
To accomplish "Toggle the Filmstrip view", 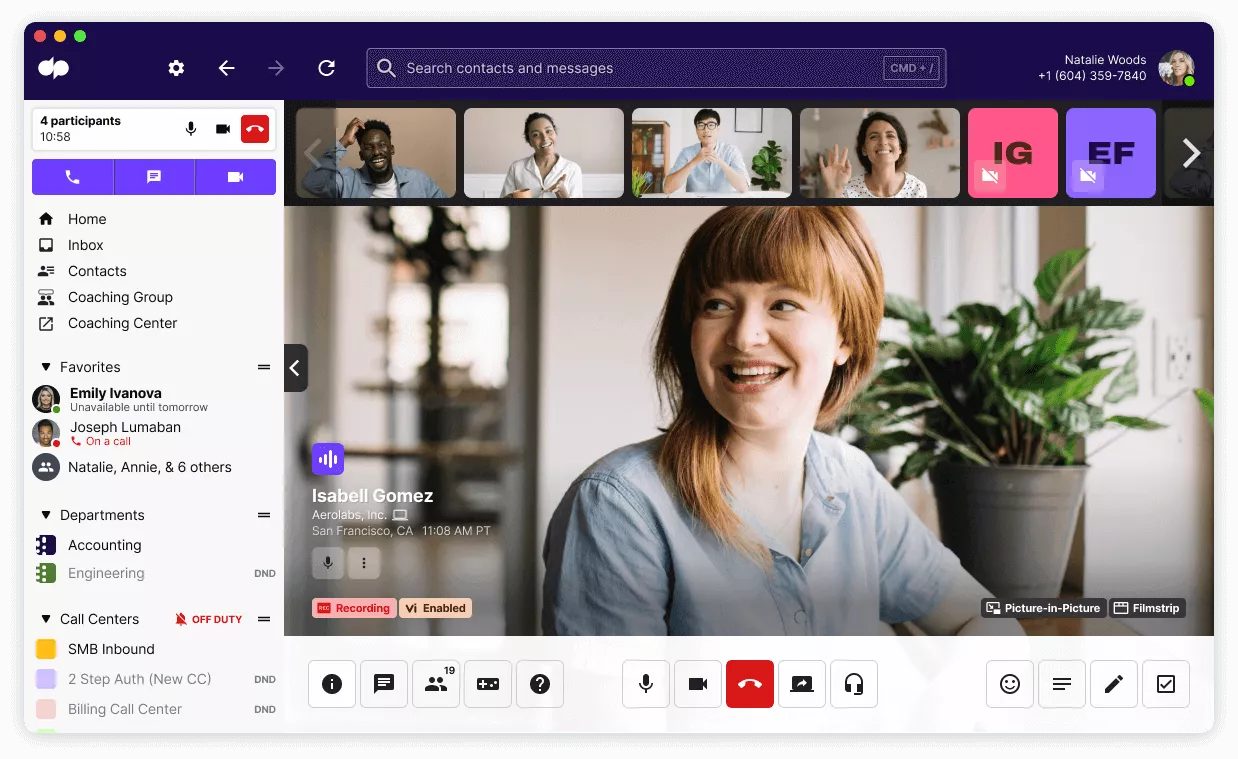I will point(1147,608).
